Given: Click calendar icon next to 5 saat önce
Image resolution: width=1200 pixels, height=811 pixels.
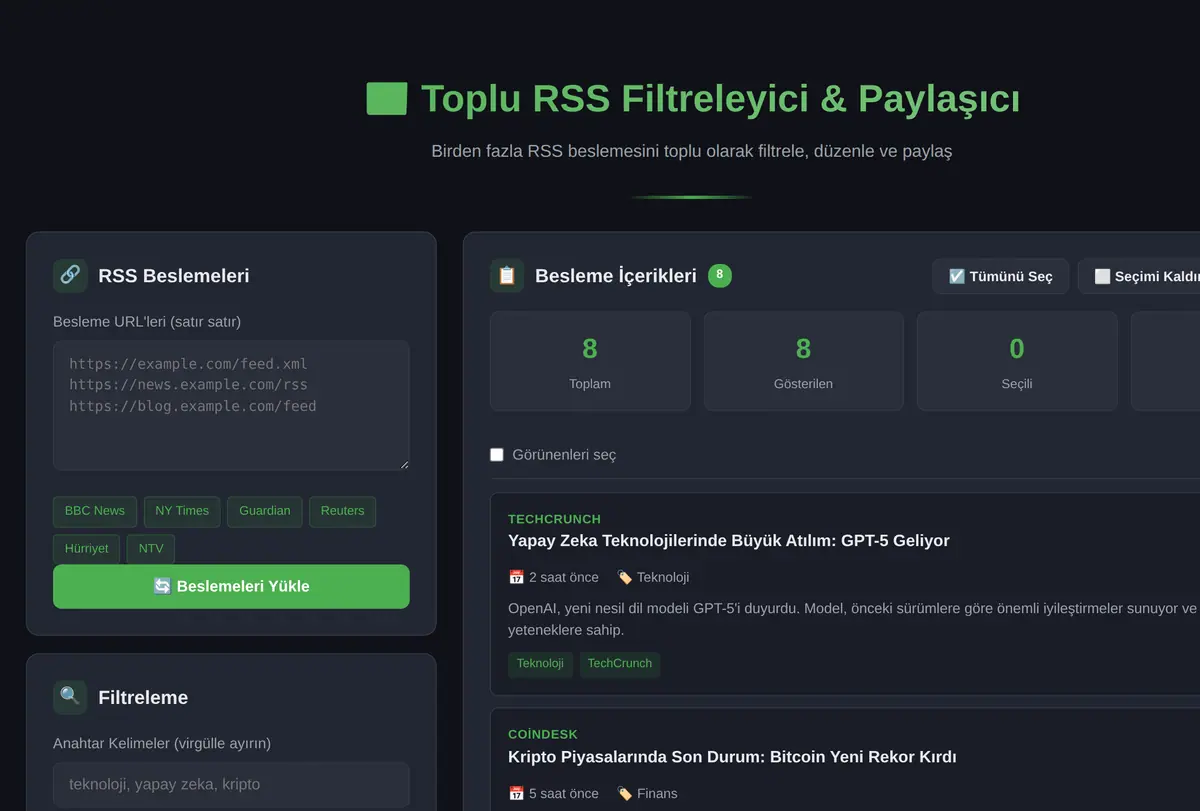Looking at the screenshot, I should point(516,793).
